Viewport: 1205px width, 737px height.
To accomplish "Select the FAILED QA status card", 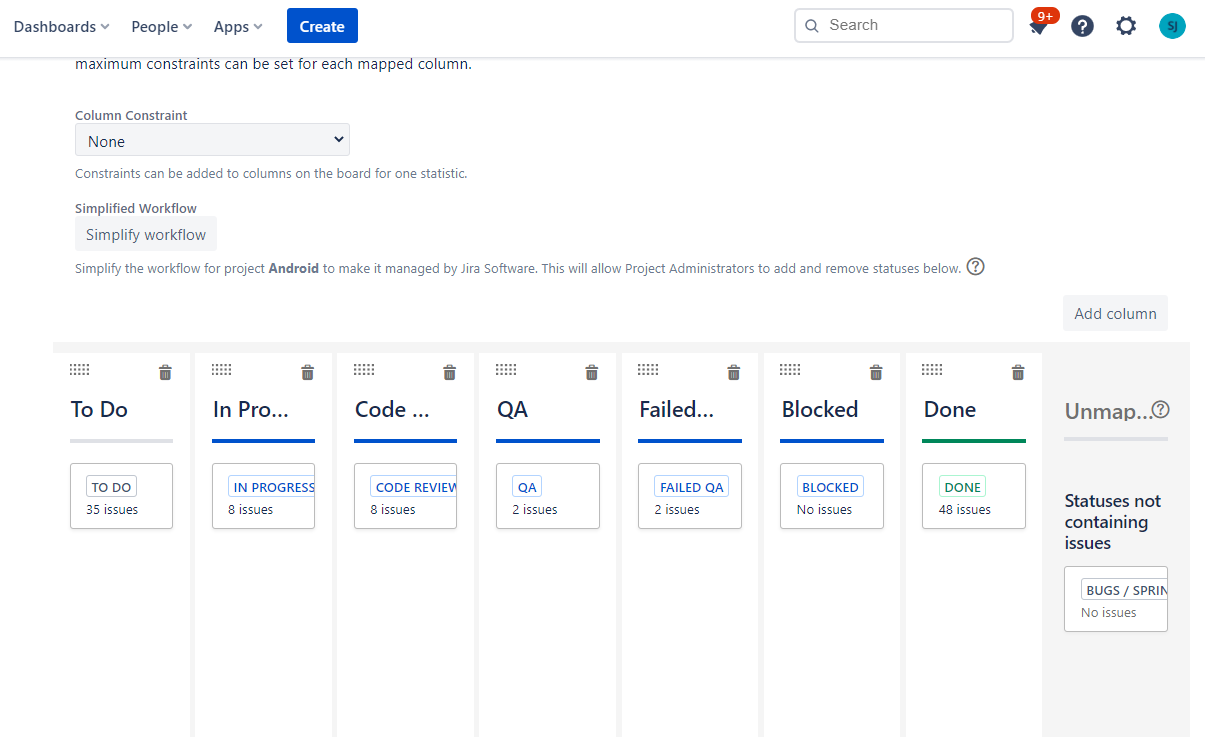I will pyautogui.click(x=690, y=496).
